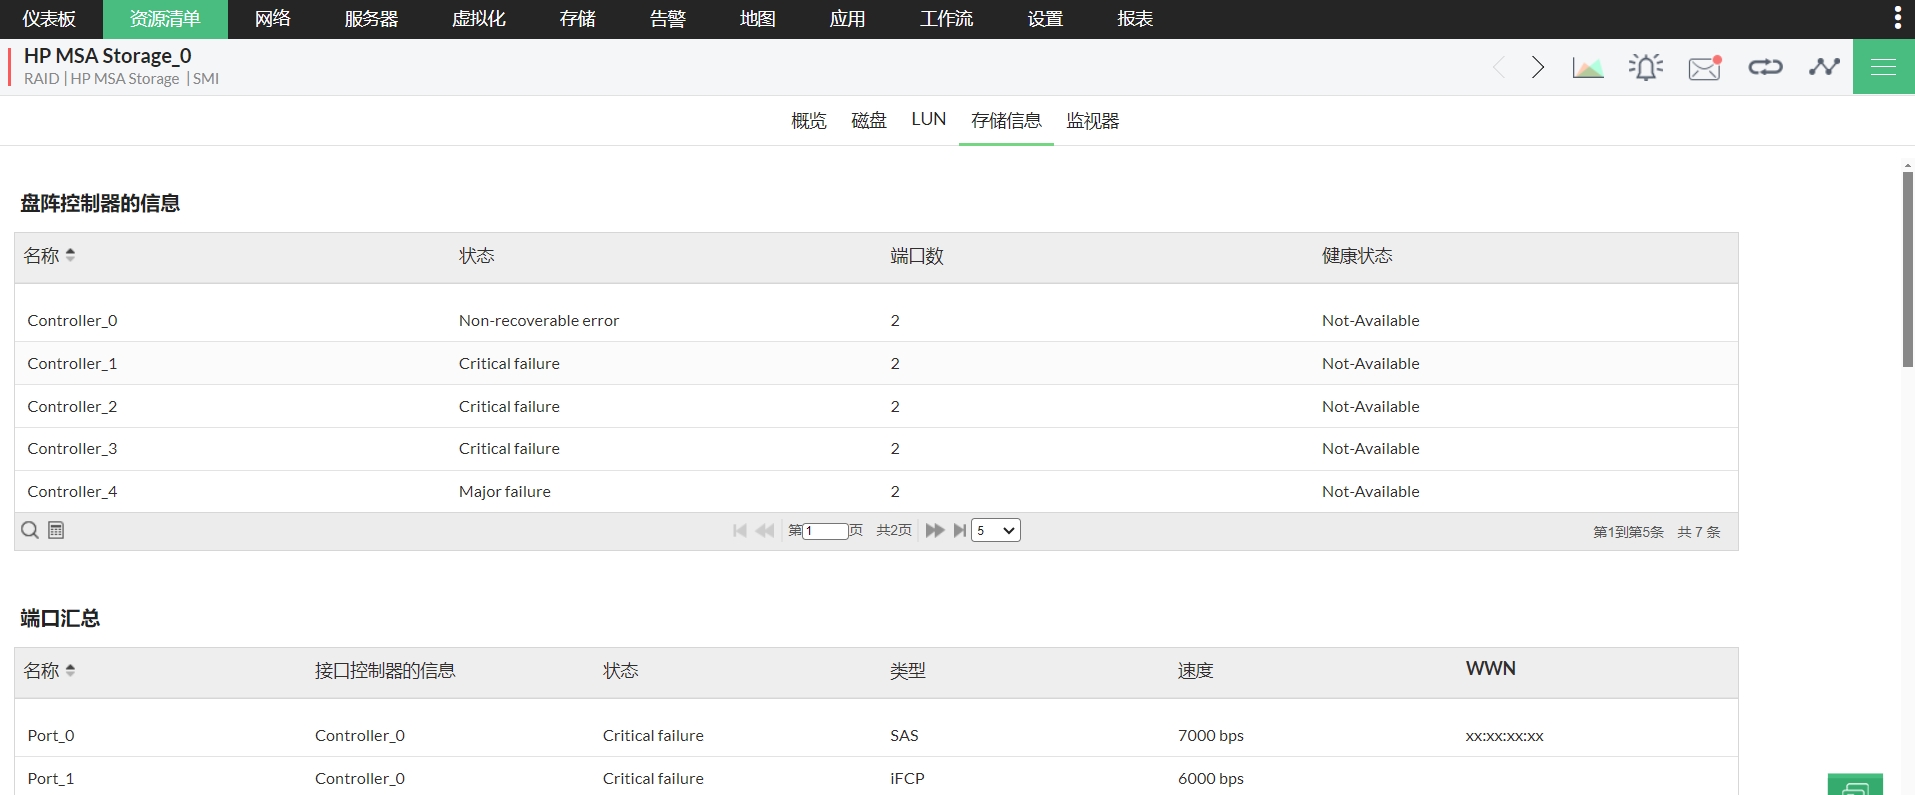Screen dimensions: 1915x795
Task: Sort 端口汇总 table by 名称 arrow
Action: pyautogui.click(x=70, y=670)
